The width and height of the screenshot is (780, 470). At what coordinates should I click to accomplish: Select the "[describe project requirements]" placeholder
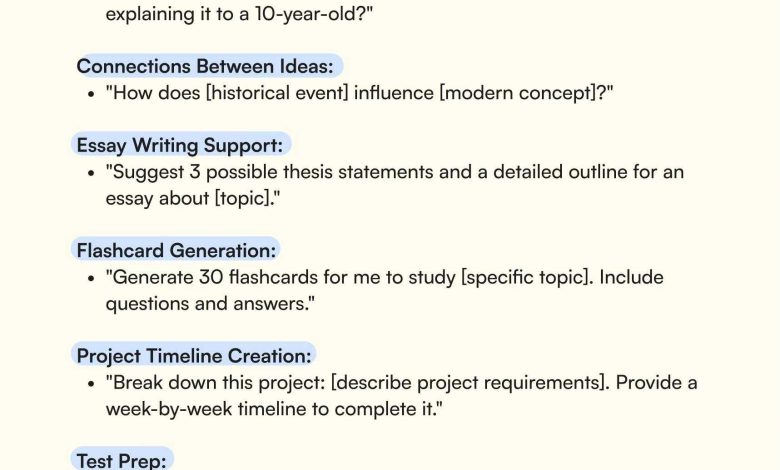click(x=451, y=383)
